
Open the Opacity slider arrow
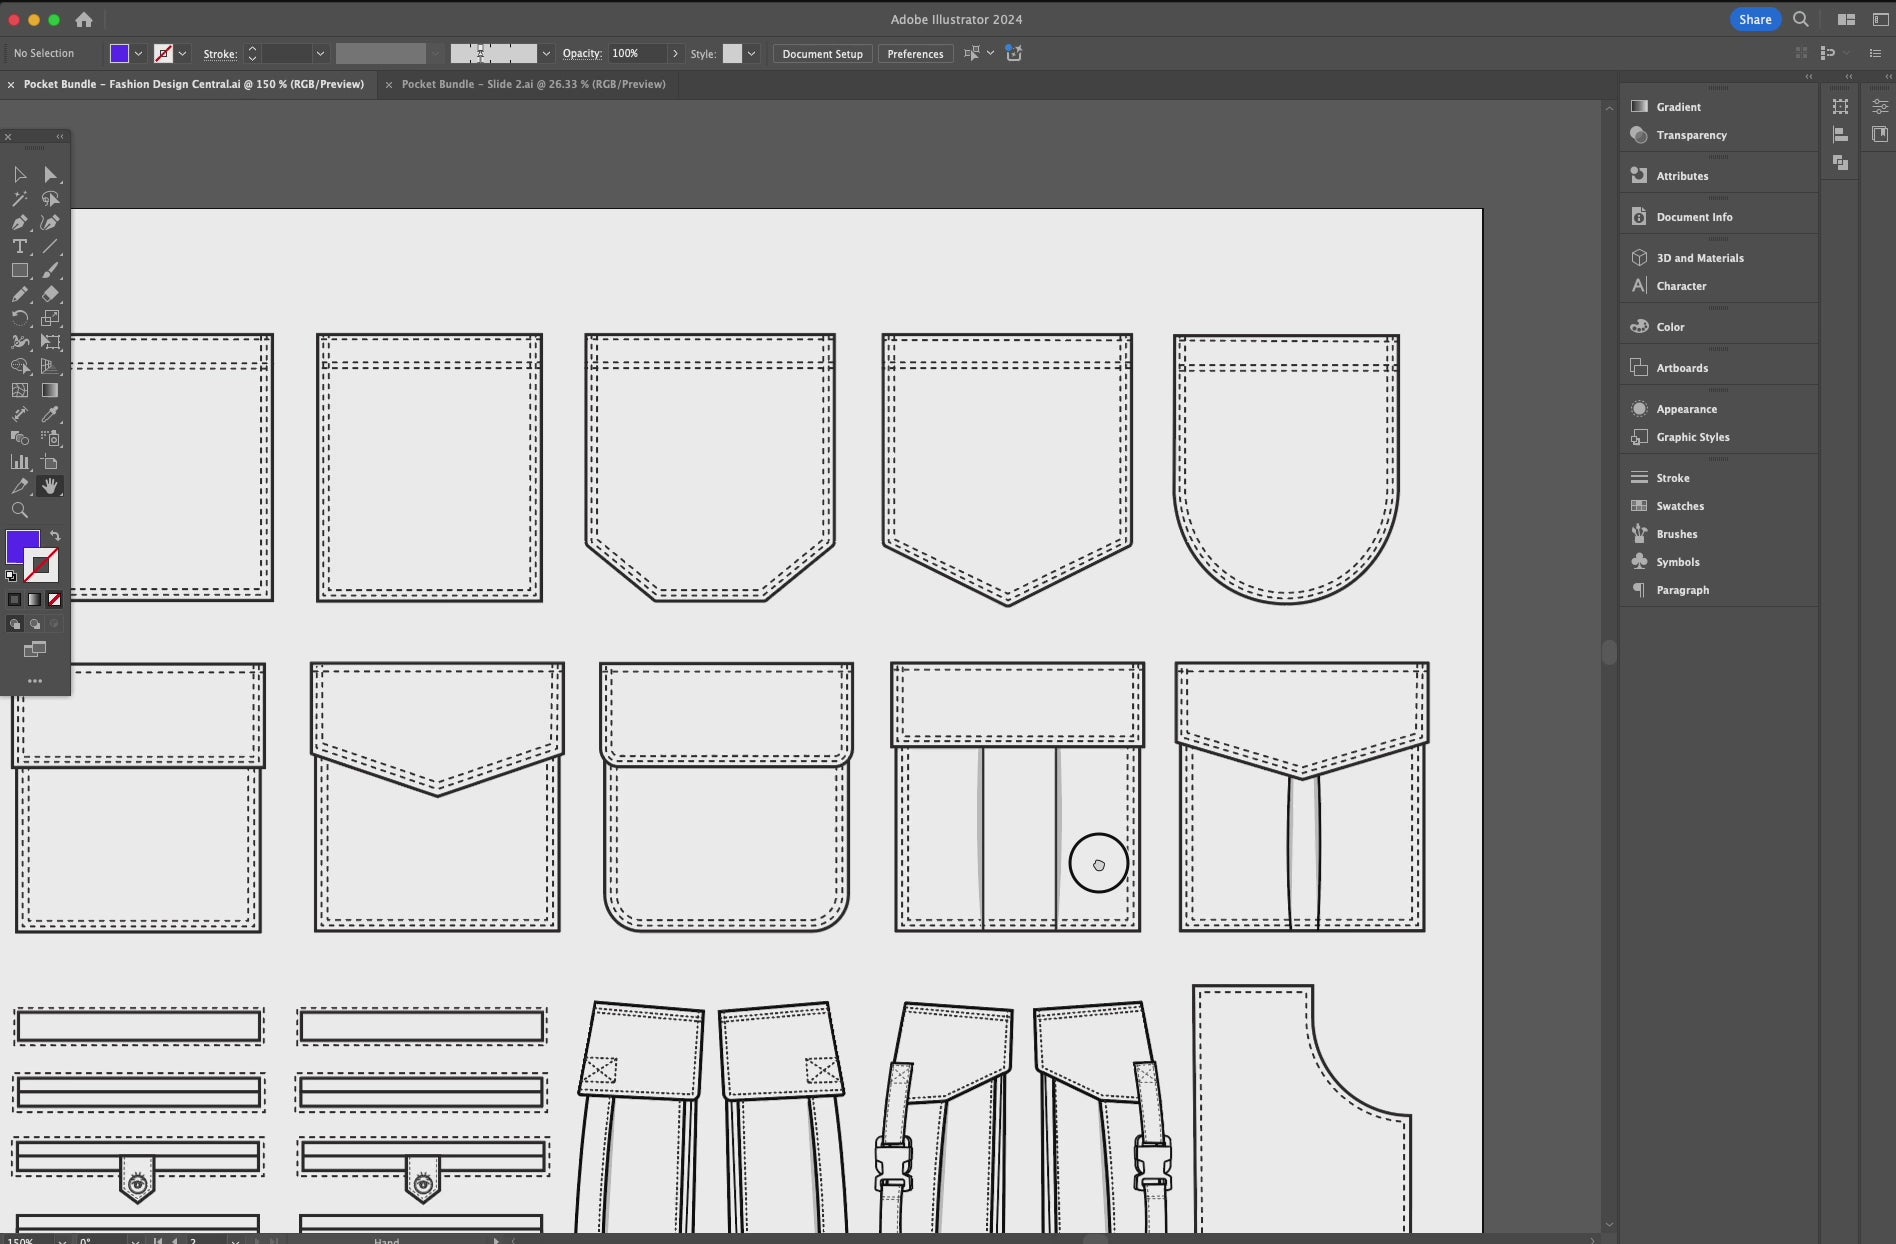(675, 54)
